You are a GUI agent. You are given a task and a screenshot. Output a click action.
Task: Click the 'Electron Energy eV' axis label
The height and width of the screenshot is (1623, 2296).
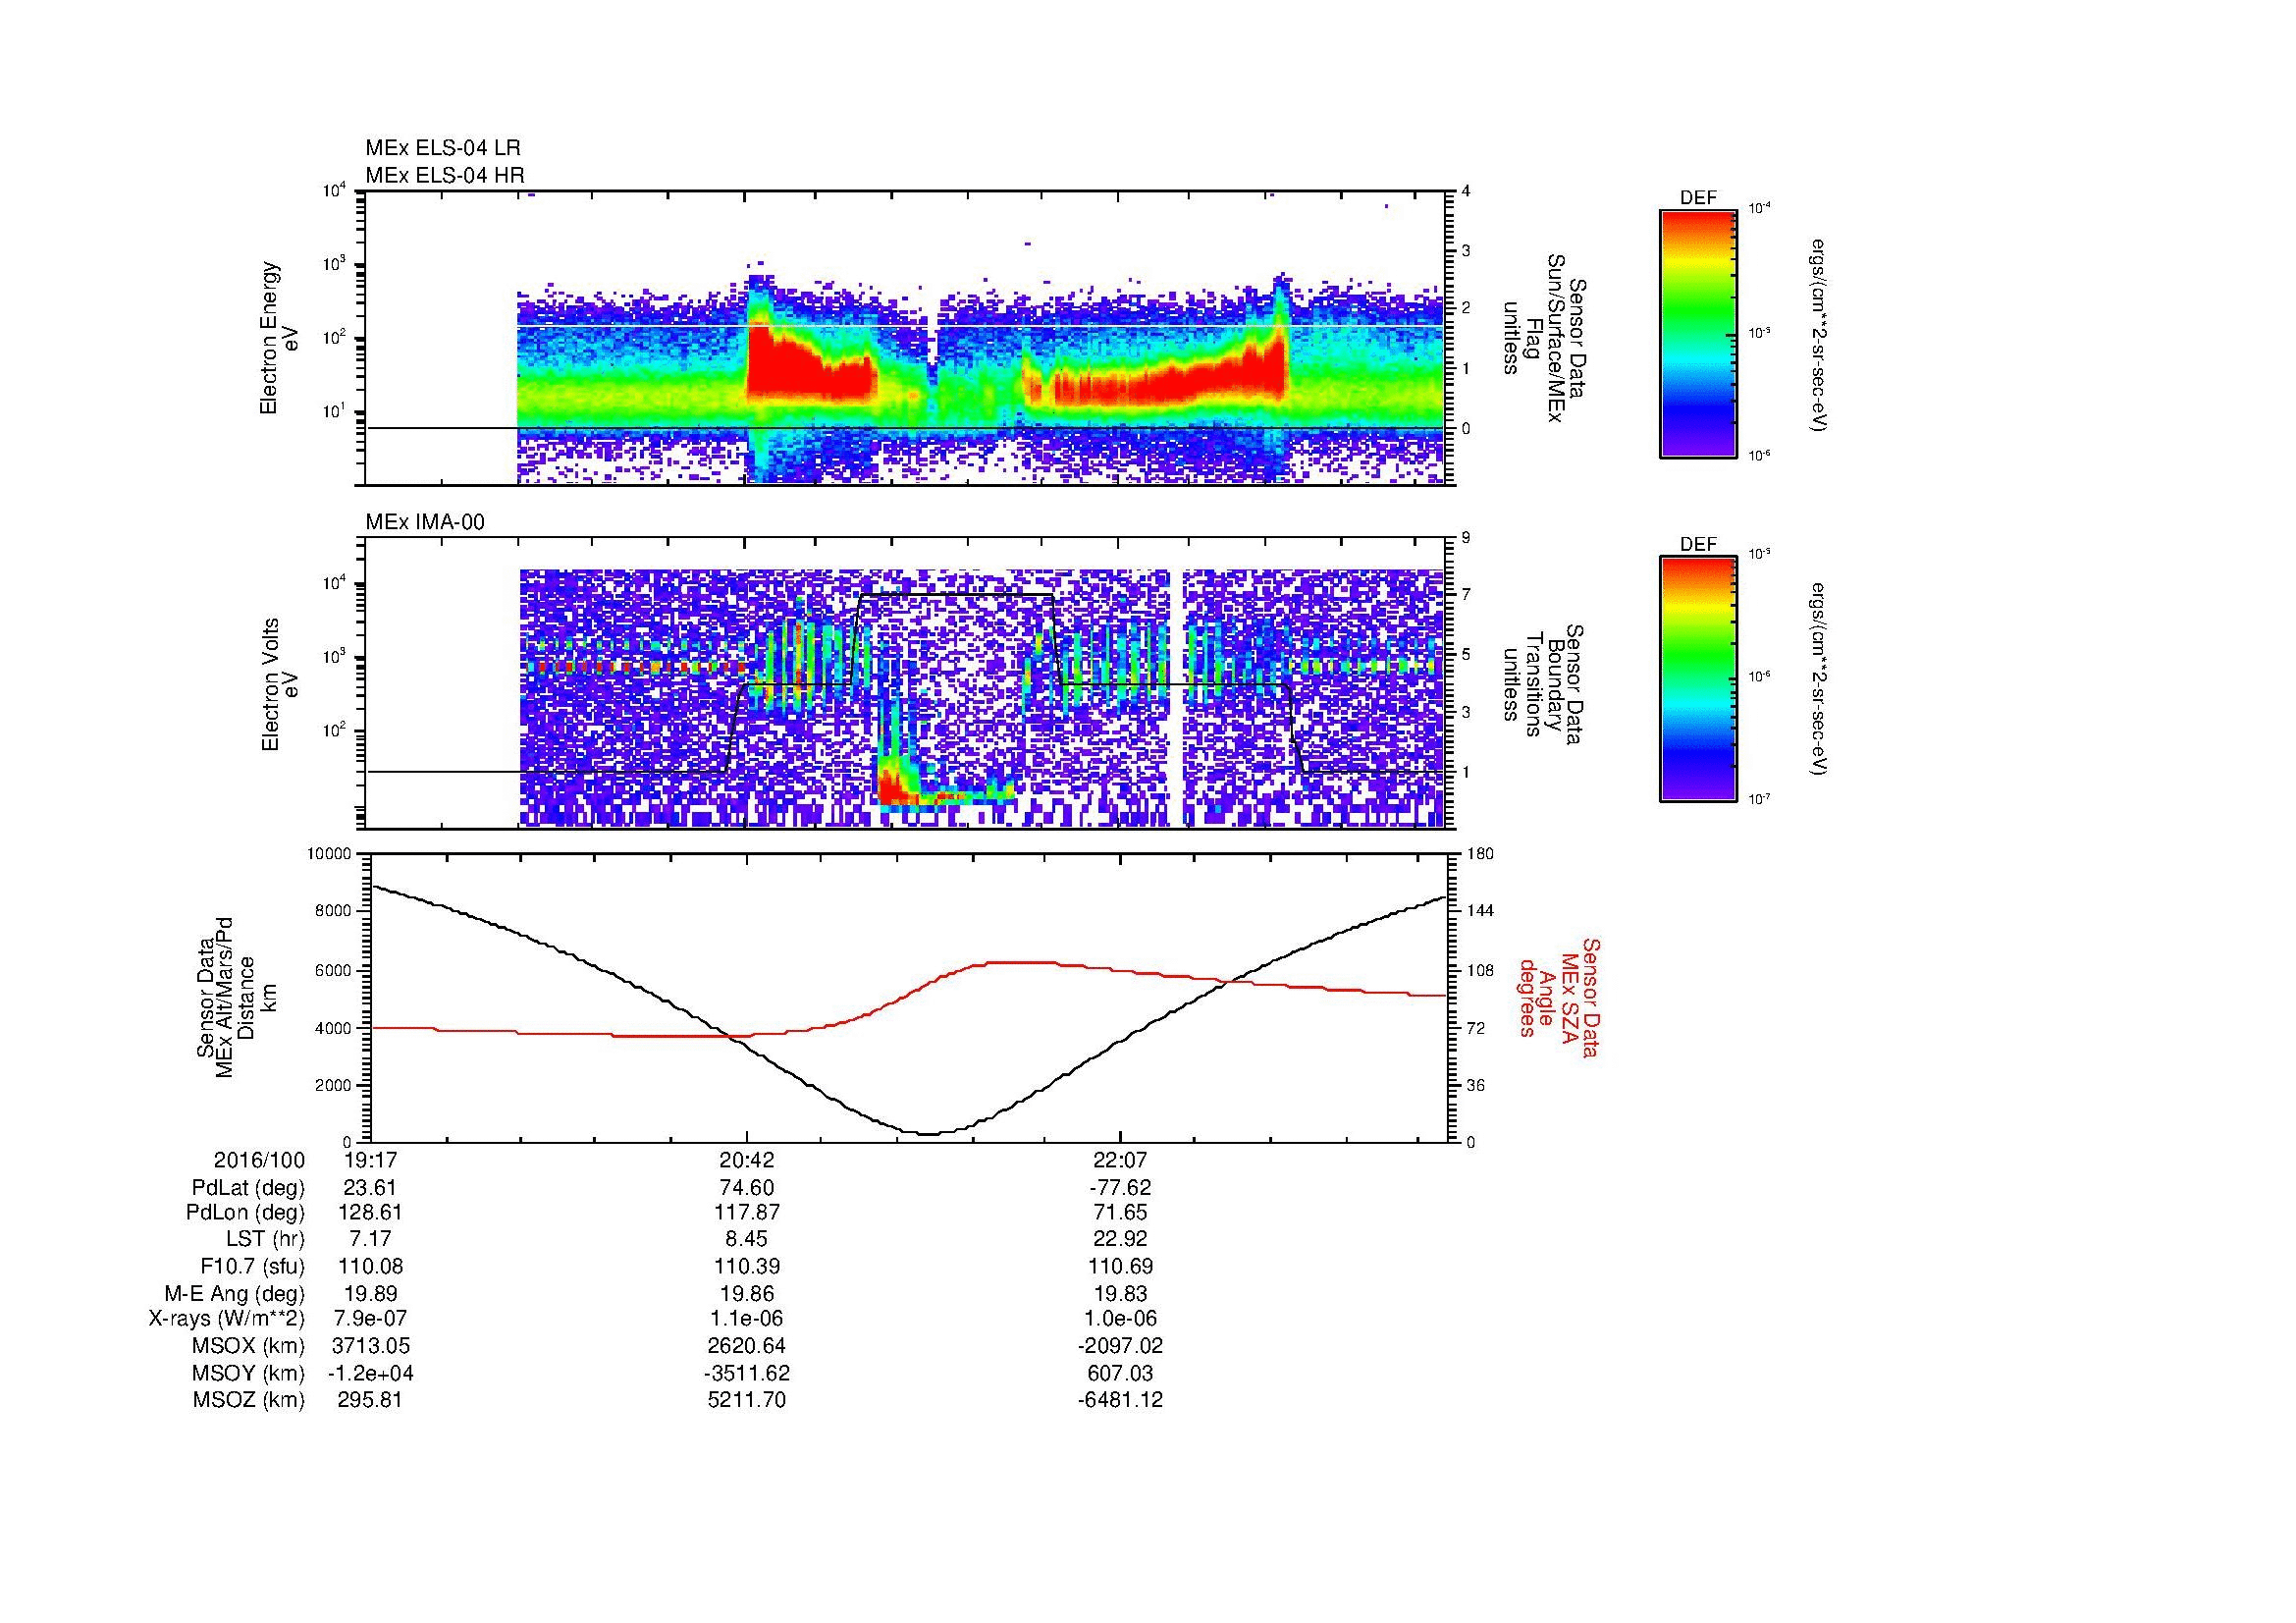(279, 339)
